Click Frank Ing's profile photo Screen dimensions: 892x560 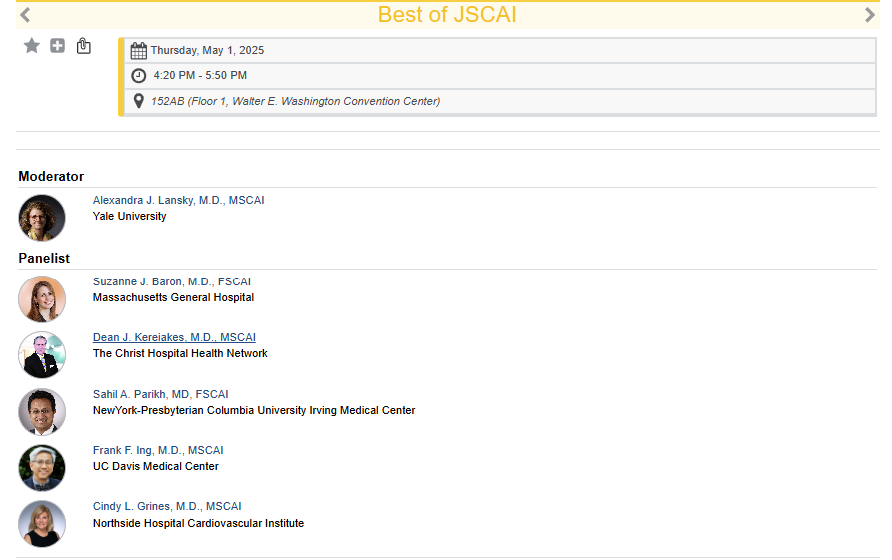point(42,468)
